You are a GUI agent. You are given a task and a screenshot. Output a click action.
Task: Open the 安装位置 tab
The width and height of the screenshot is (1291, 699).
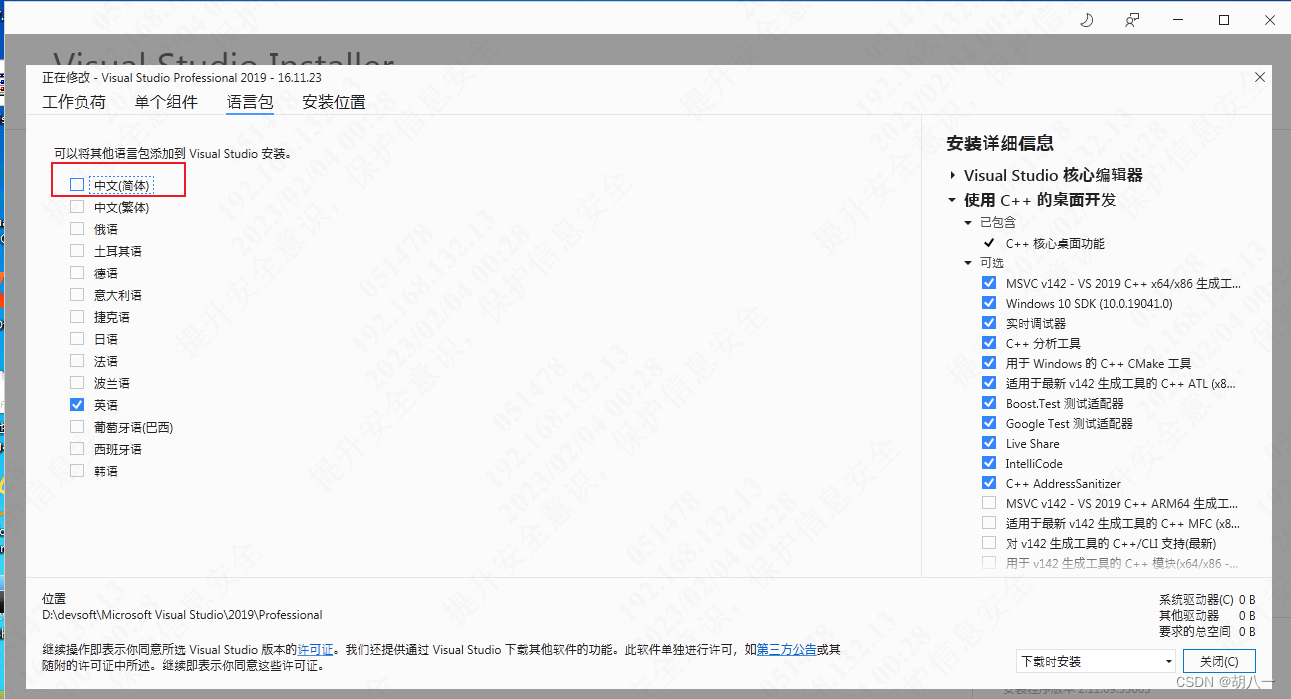tap(334, 102)
